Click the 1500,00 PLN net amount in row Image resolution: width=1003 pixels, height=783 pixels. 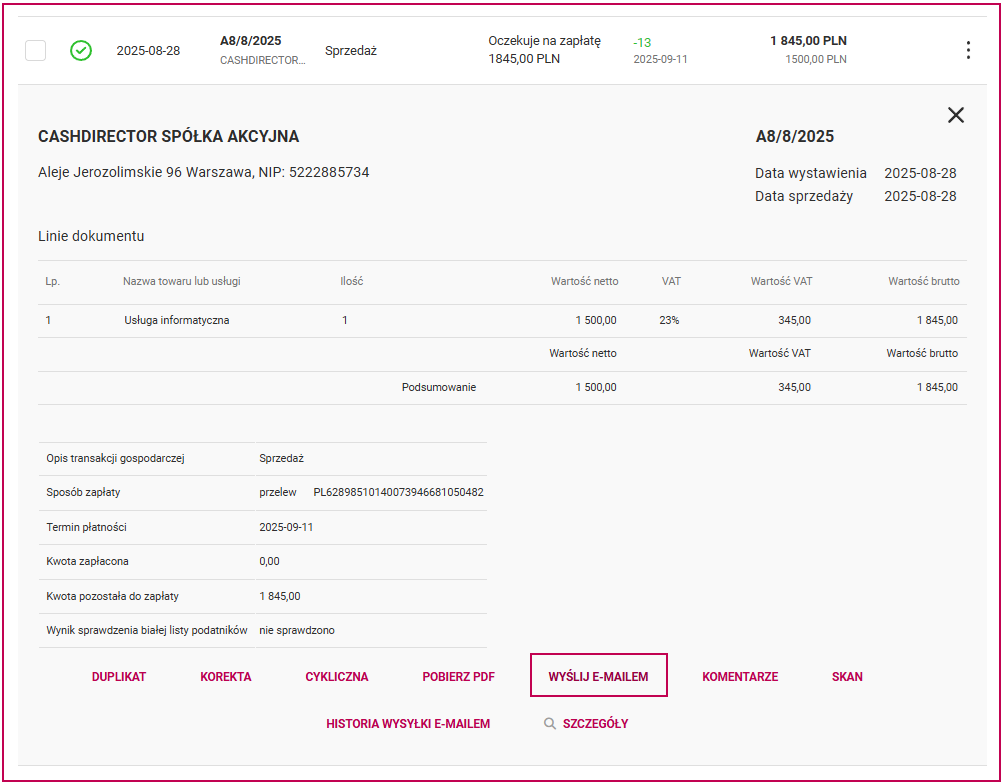tap(816, 59)
